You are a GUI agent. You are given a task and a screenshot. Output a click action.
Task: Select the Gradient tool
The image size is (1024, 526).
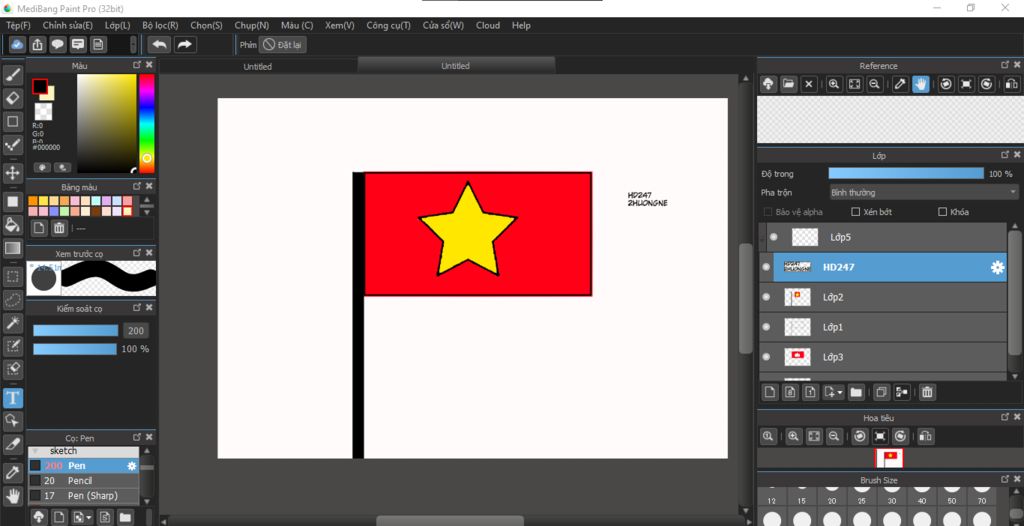point(12,248)
